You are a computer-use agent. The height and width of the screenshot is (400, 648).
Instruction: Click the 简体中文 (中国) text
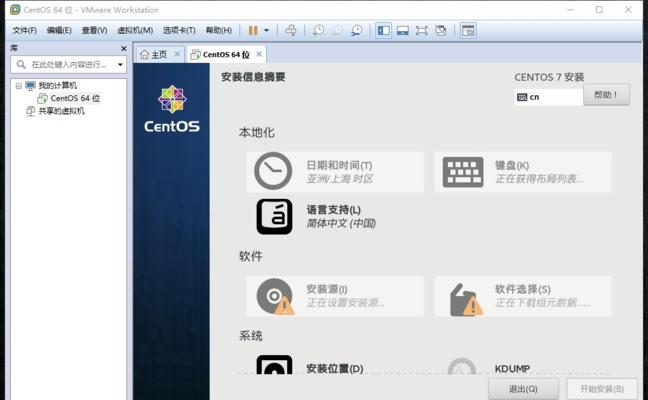pyautogui.click(x=341, y=224)
